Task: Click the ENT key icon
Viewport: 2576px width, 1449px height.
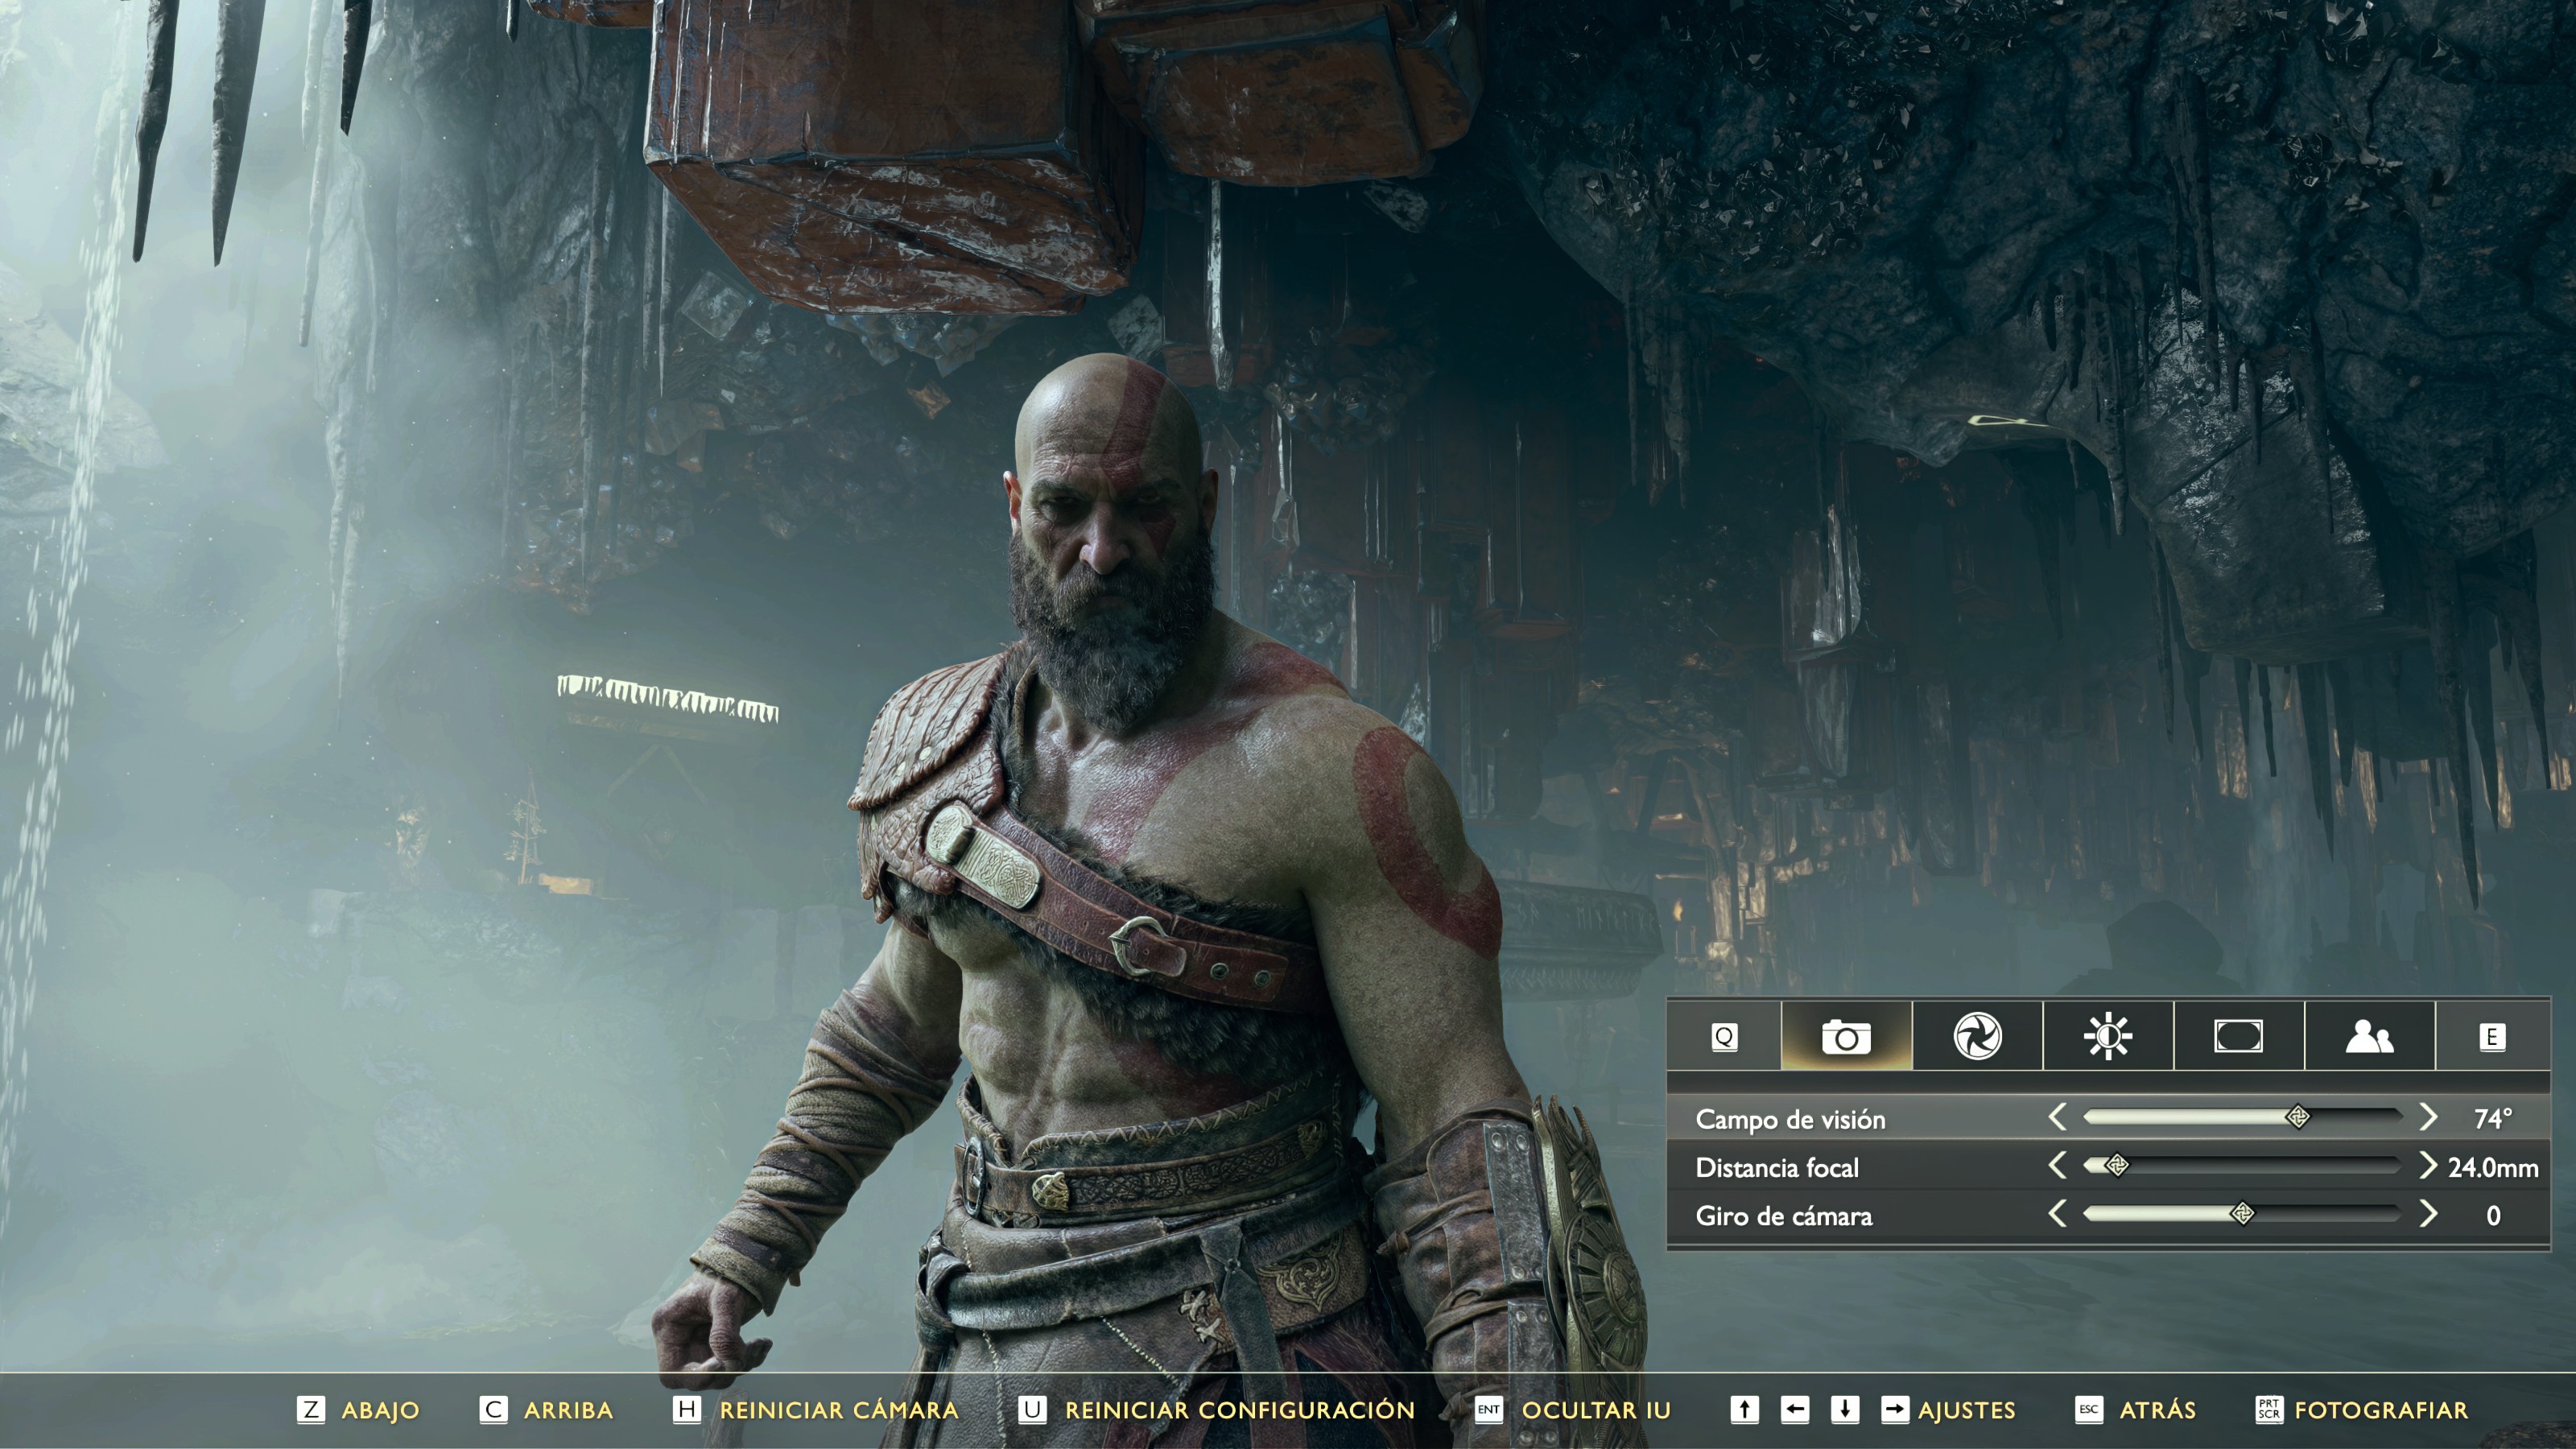Action: (1488, 1410)
